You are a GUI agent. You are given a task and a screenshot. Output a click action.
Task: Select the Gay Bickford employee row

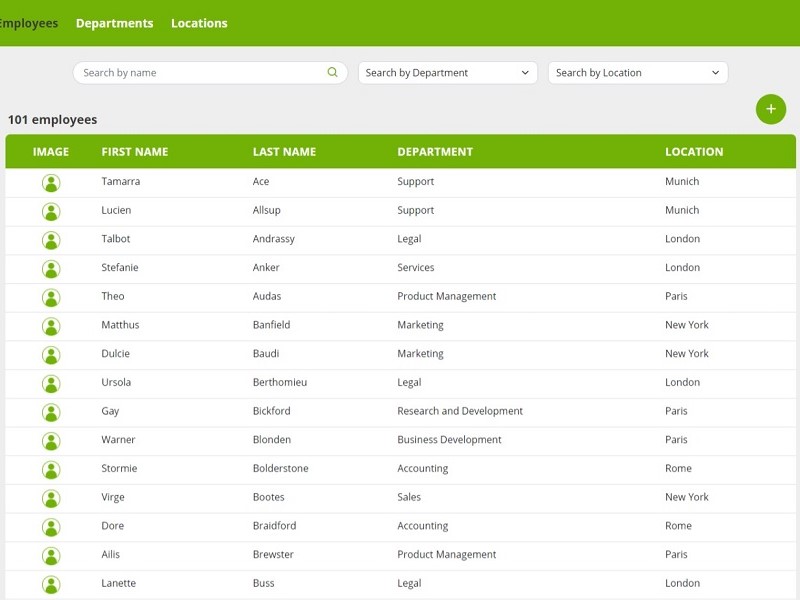pos(400,411)
